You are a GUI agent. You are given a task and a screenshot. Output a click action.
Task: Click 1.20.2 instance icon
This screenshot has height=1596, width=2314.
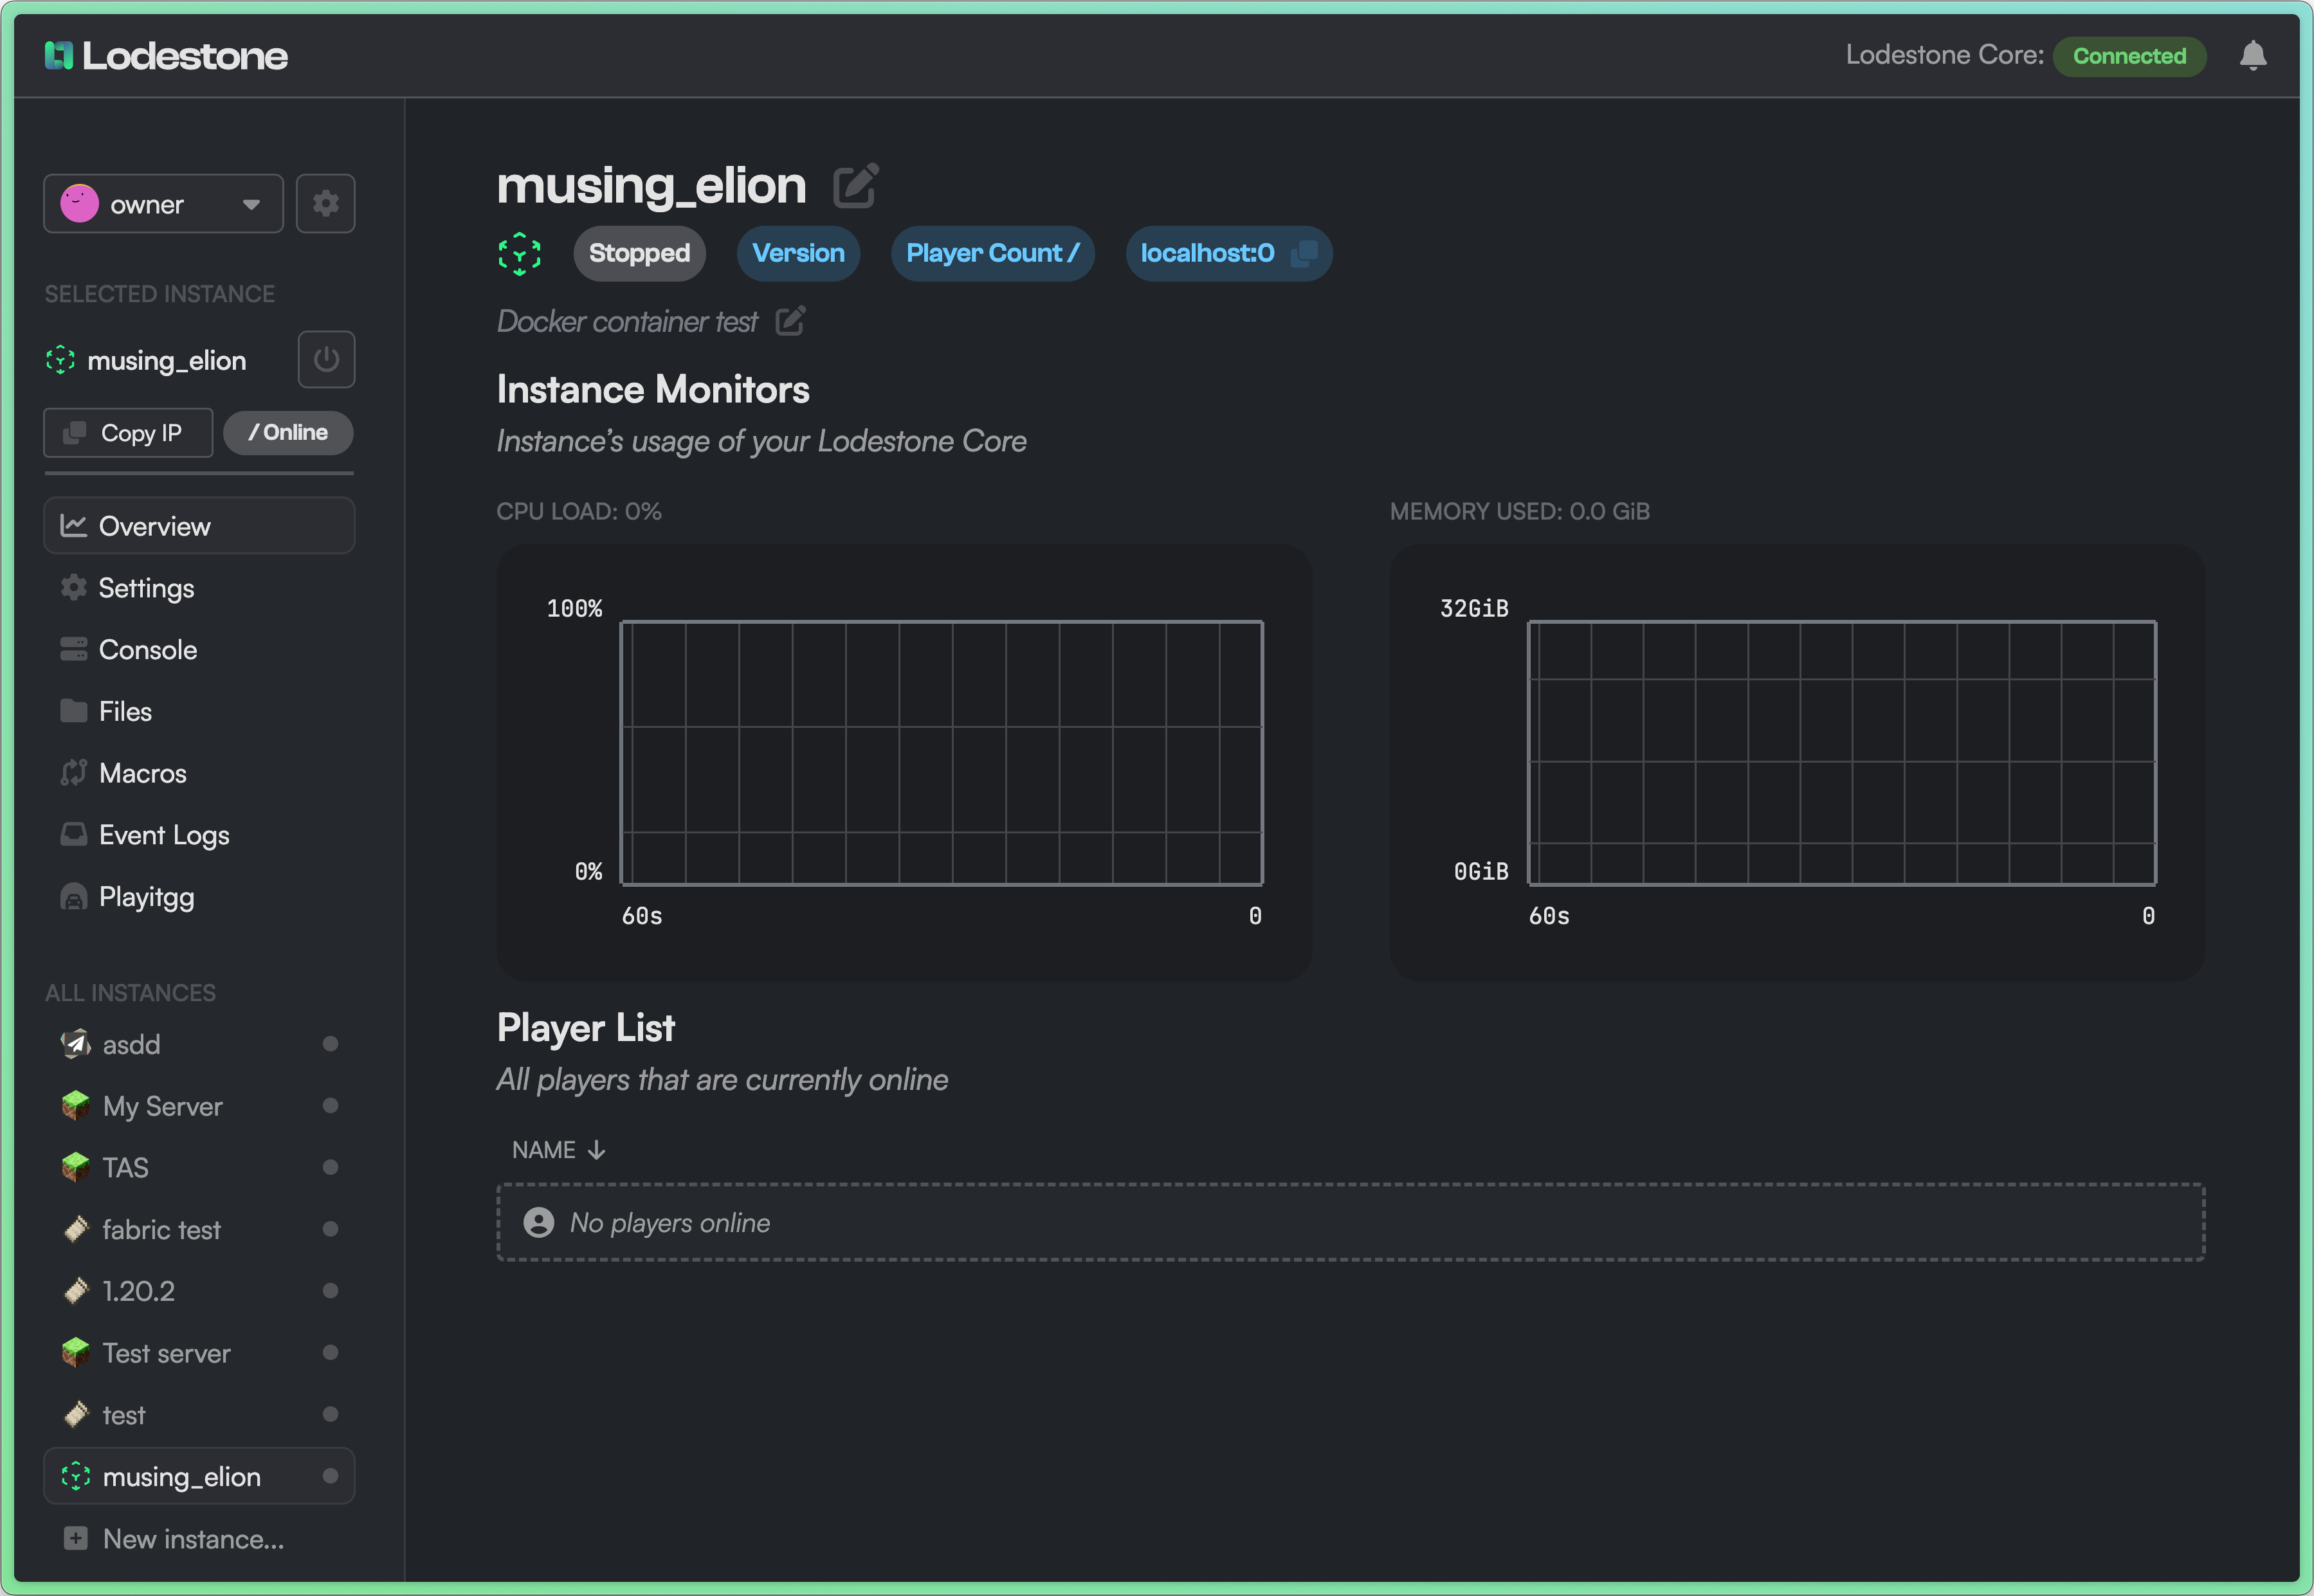point(75,1291)
